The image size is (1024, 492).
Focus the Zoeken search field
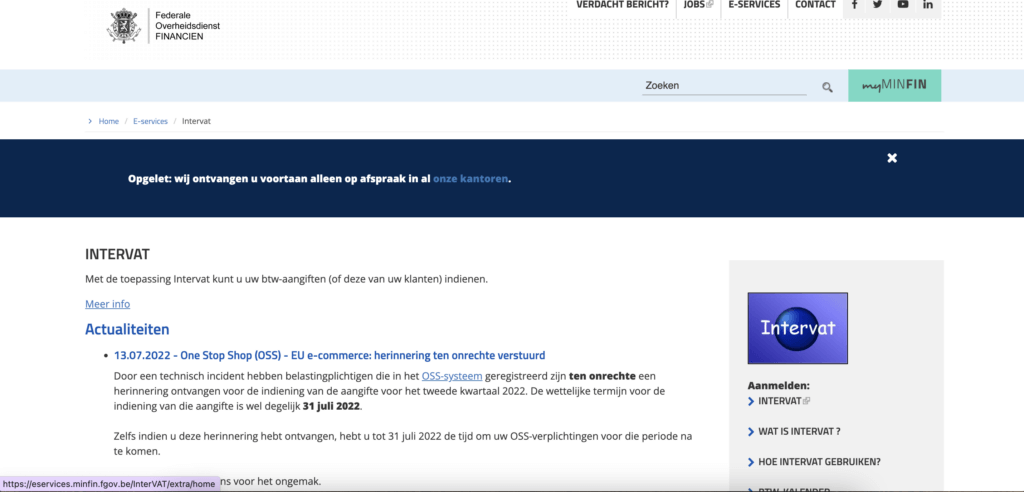pos(724,86)
